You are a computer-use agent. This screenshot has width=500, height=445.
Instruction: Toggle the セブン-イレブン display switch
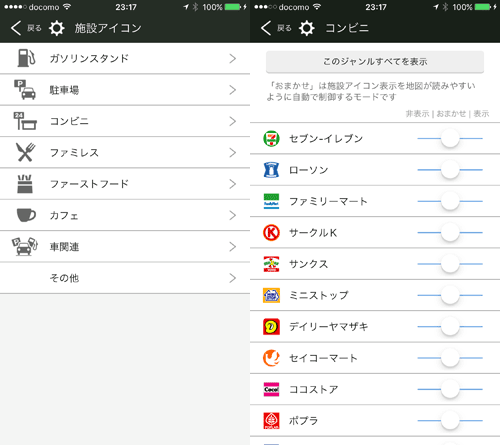coord(450,138)
